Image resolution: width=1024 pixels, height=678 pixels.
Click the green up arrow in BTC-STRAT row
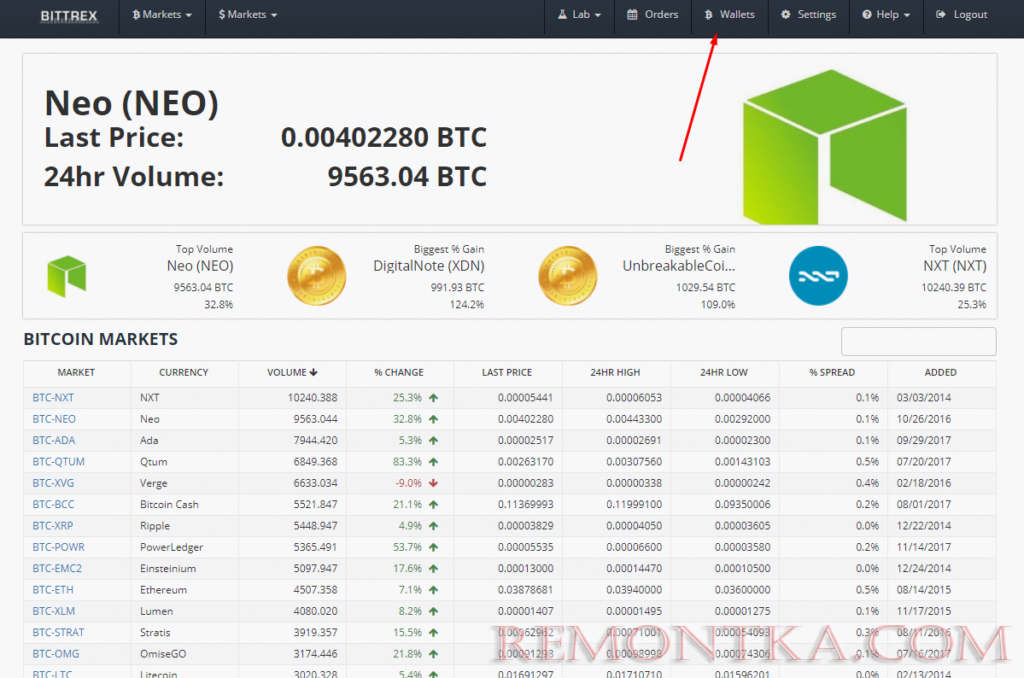(433, 632)
